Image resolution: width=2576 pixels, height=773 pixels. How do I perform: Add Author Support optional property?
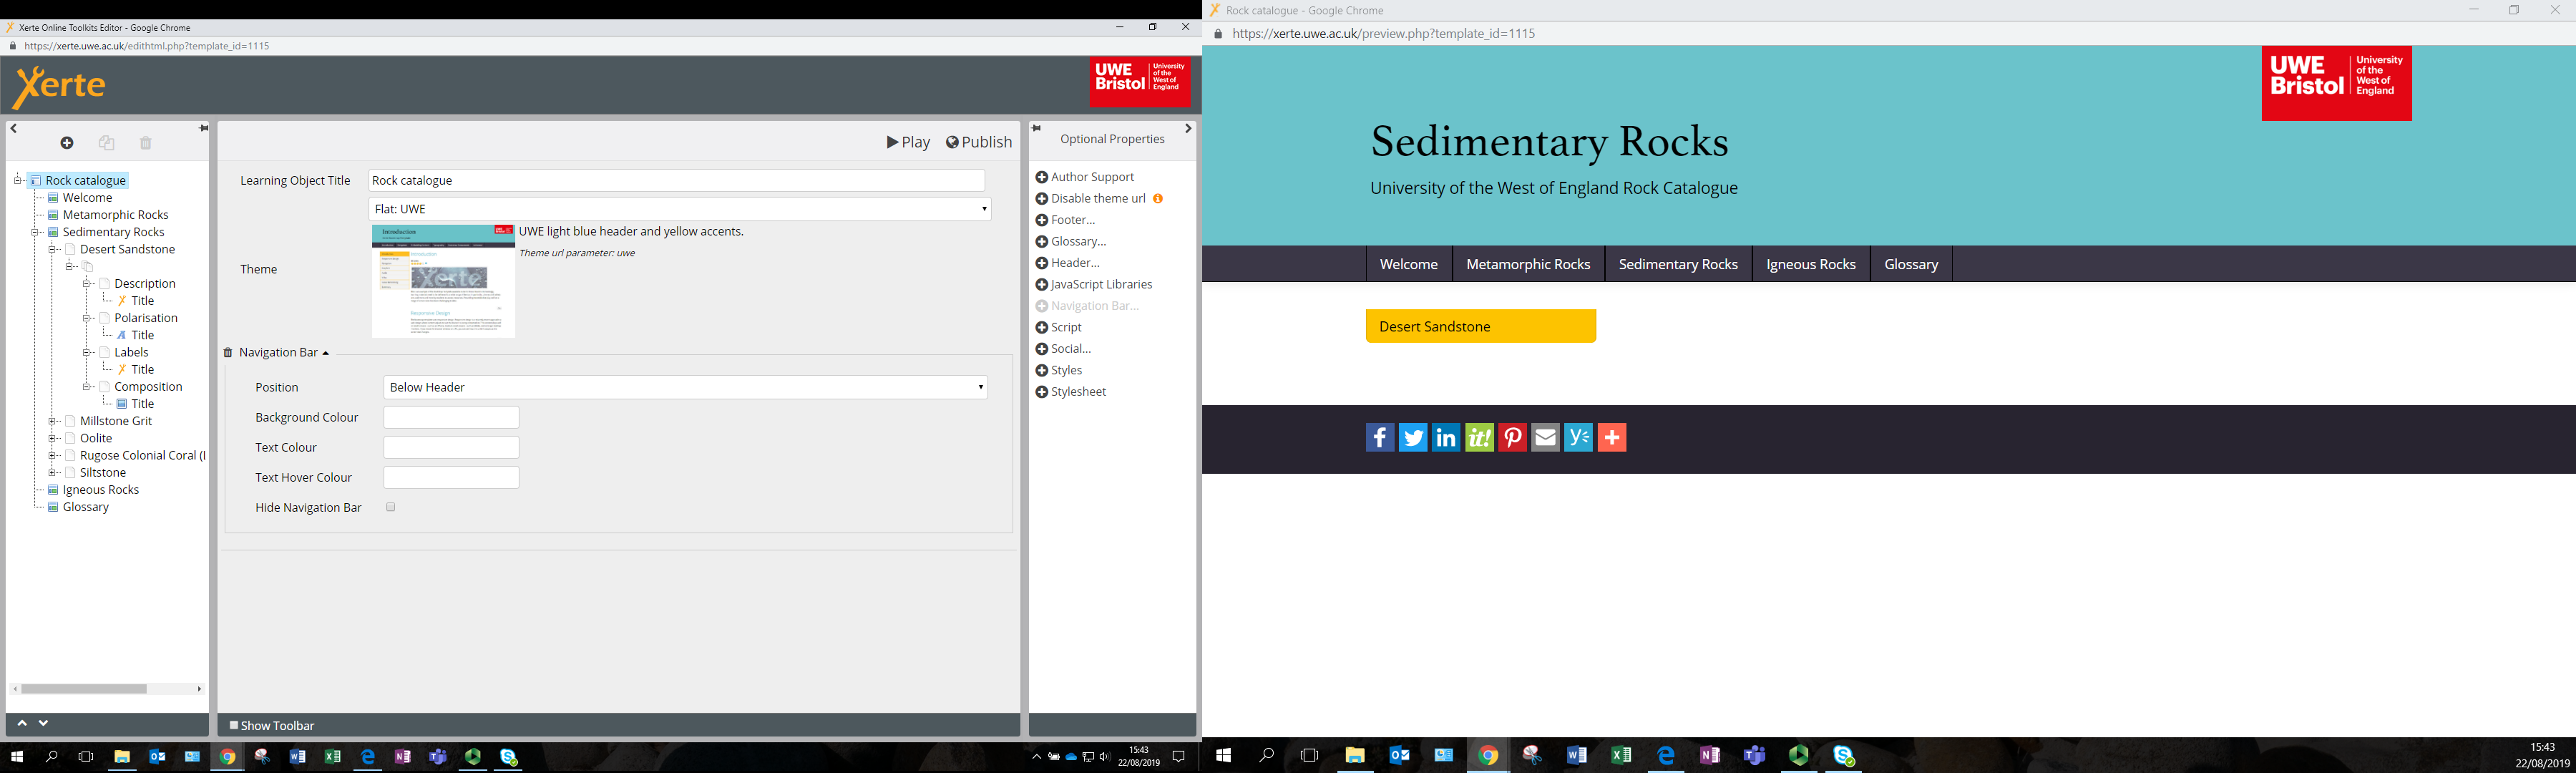pos(1085,177)
